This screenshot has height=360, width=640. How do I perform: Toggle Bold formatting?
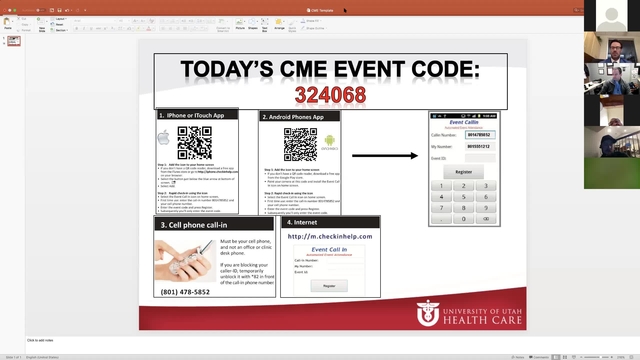click(x=77, y=29)
